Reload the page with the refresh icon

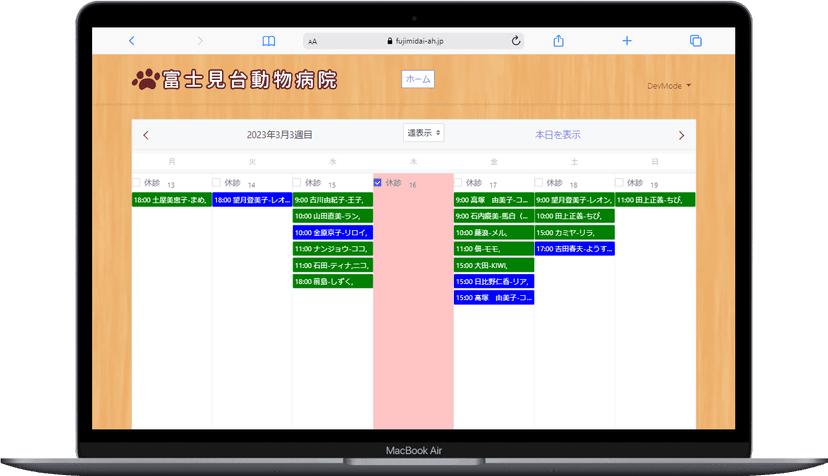(516, 41)
